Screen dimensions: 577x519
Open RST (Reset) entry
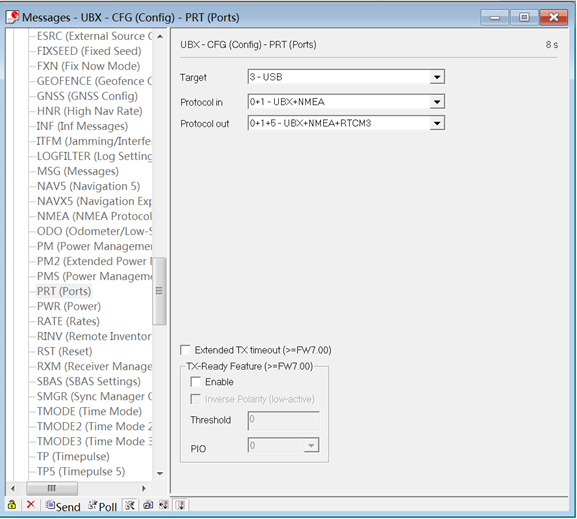point(64,352)
